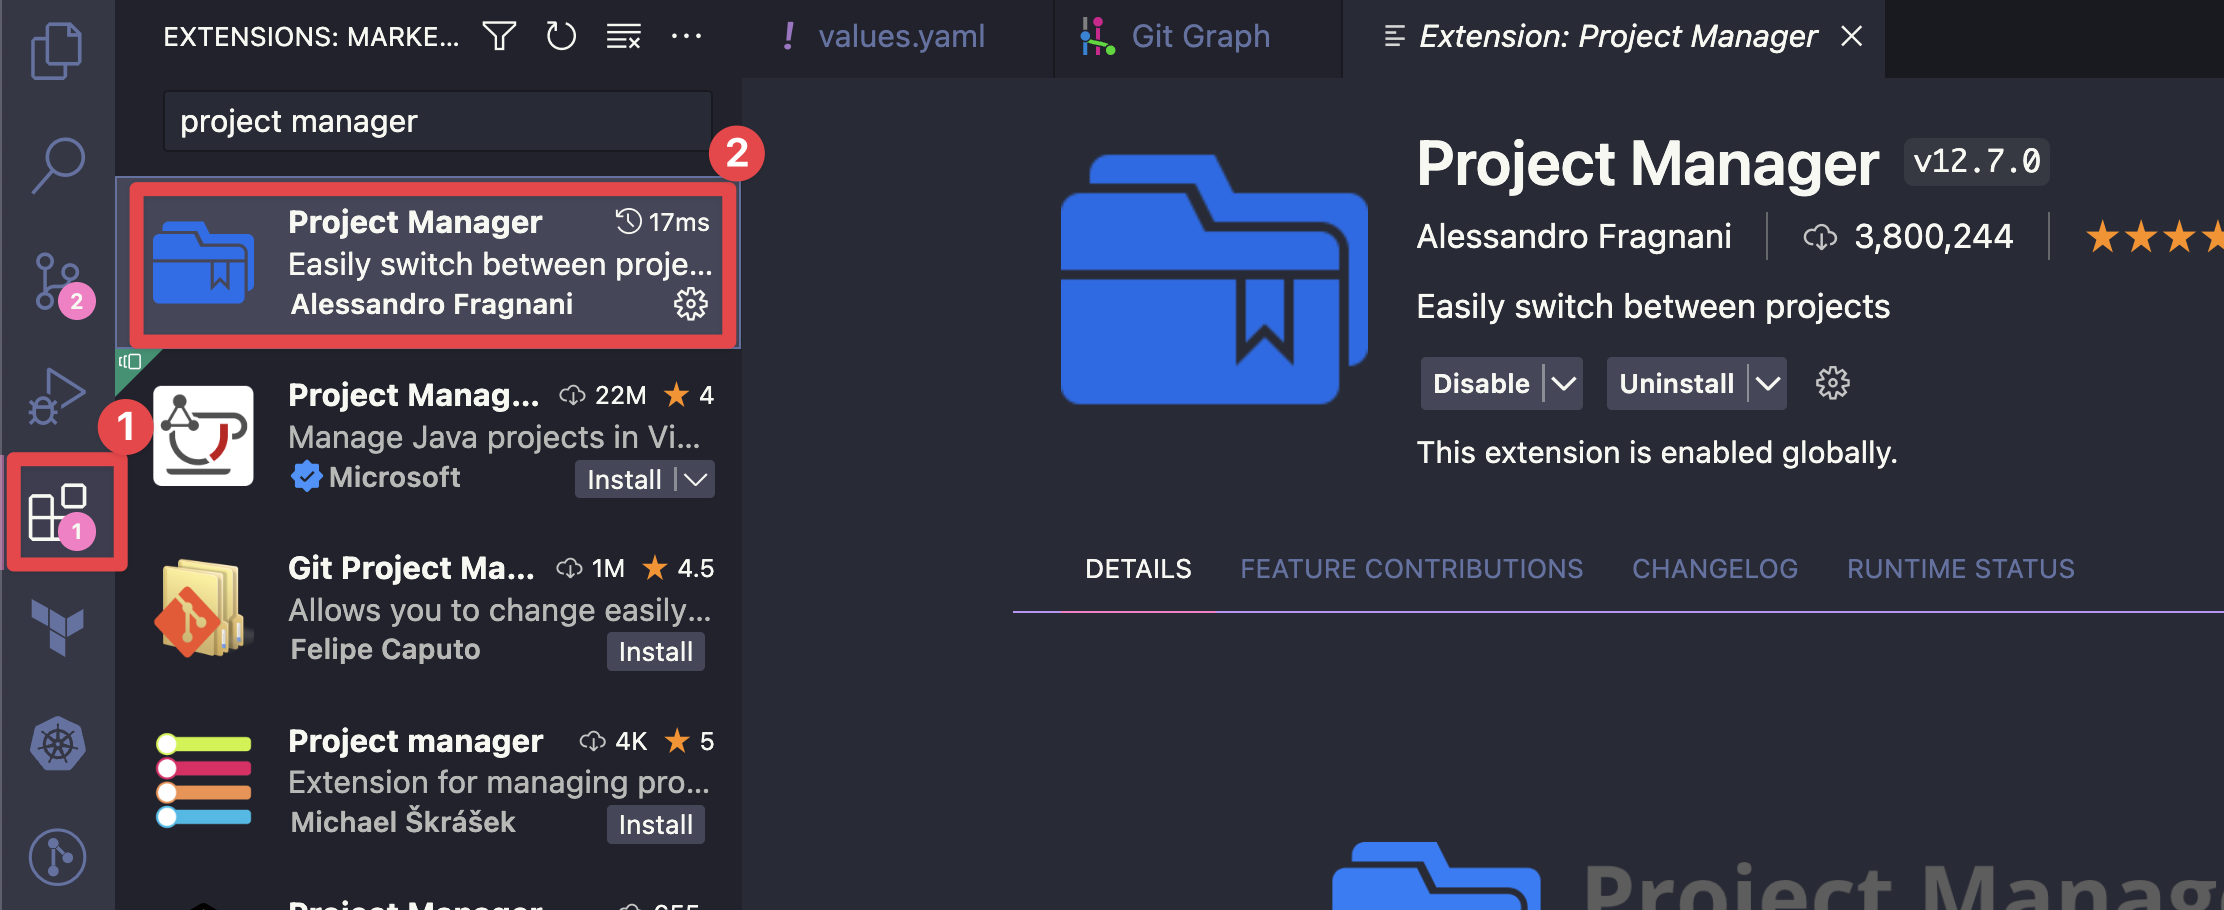Open the Source Control view
Screen dimensions: 2224x910
tap(59, 284)
